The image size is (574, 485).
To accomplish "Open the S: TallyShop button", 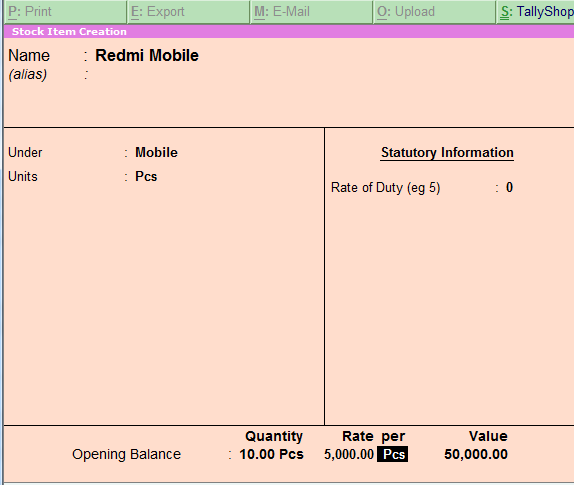I will [536, 12].
